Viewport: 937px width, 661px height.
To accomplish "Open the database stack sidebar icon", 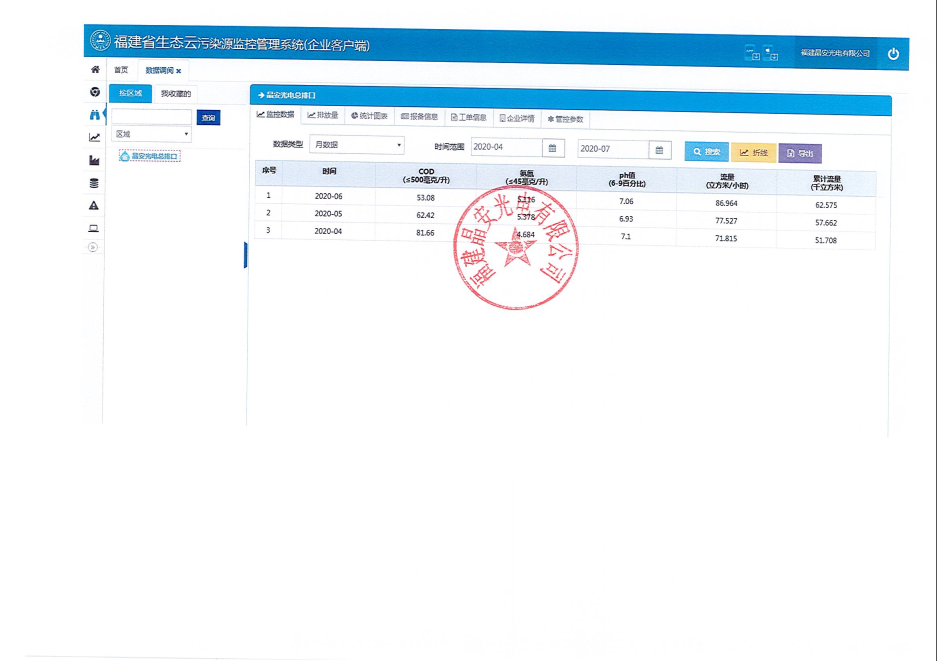I will coord(94,183).
